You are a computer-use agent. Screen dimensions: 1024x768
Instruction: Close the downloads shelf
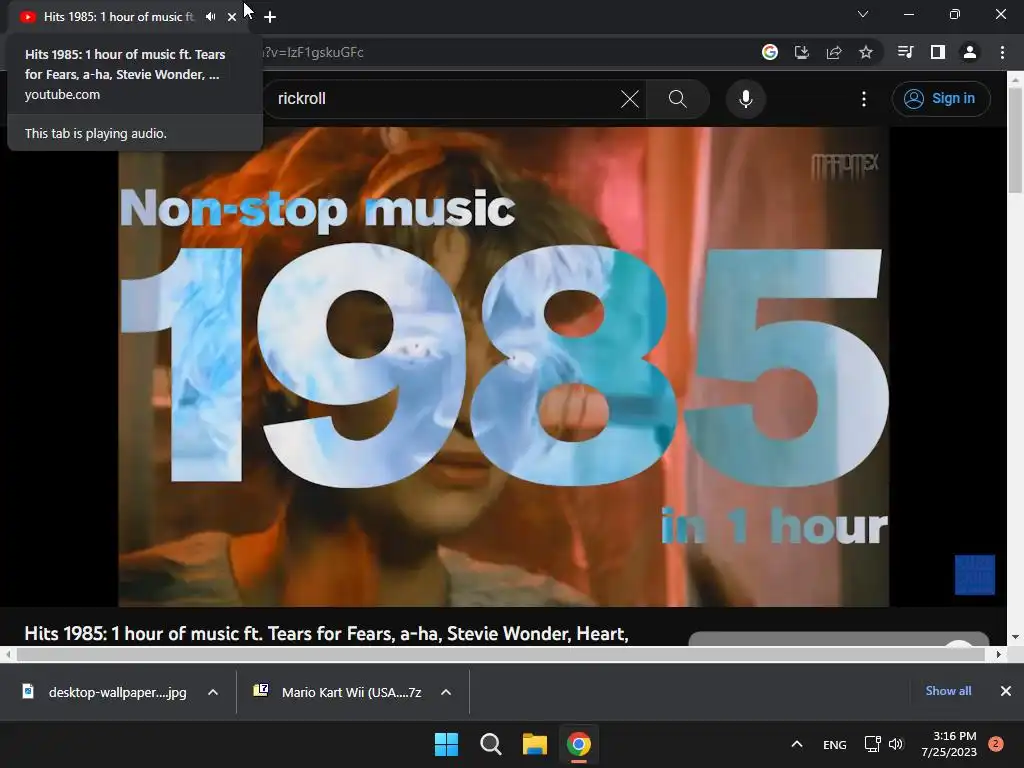[x=1006, y=691]
